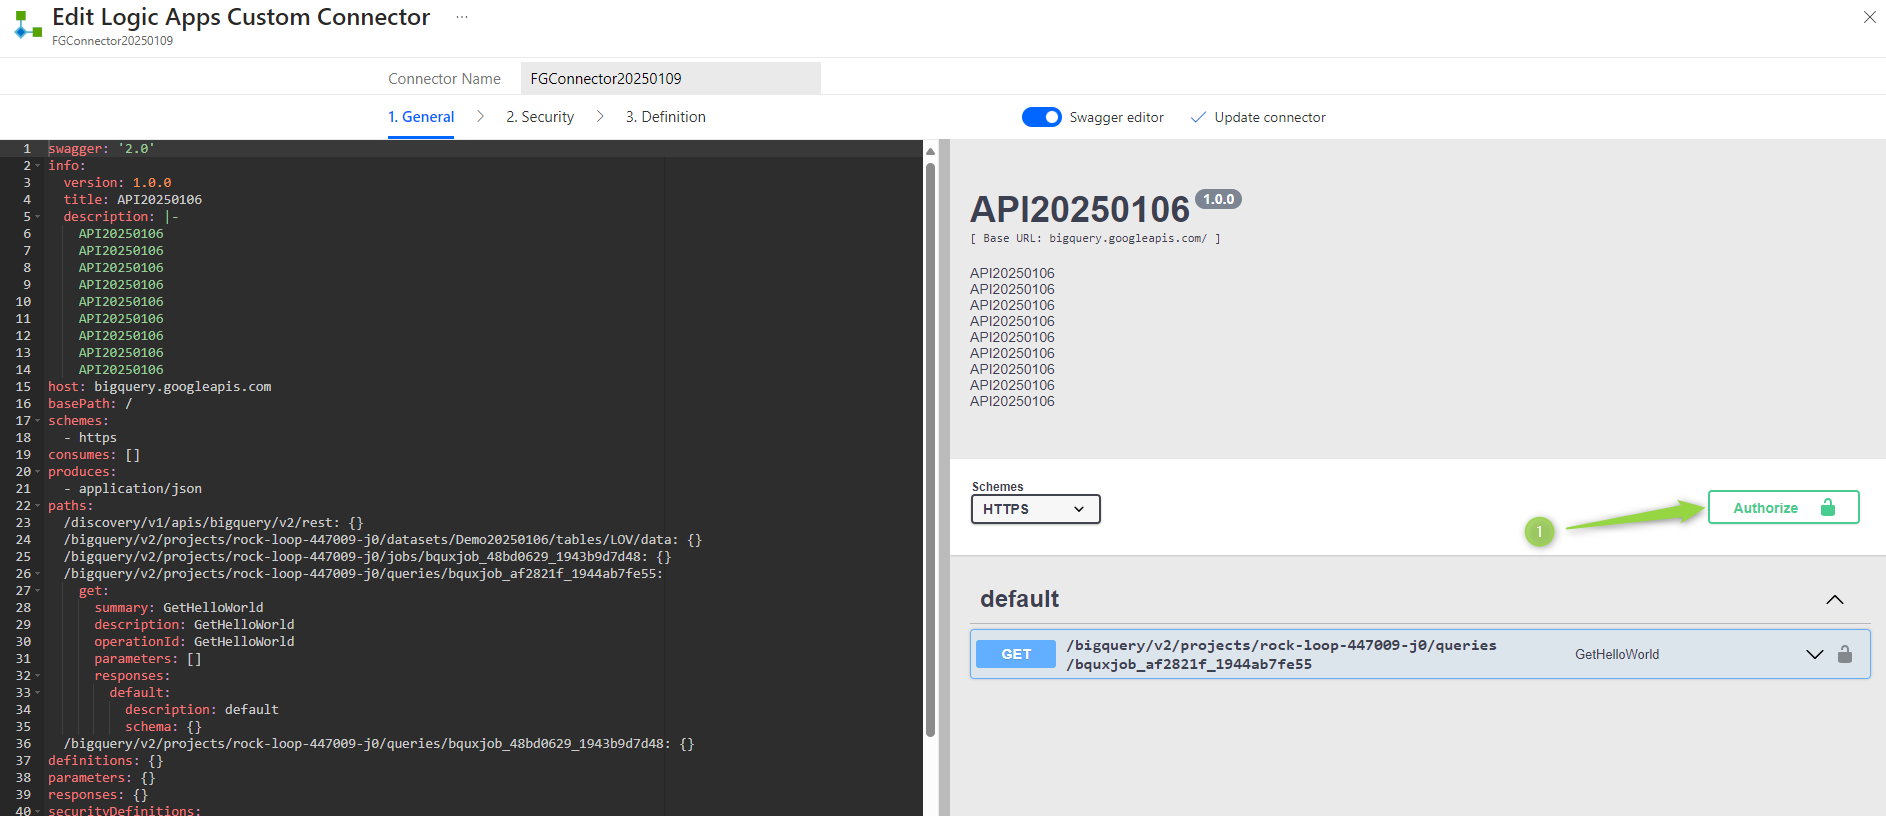
Task: Click the basePath: / line
Action: click(90, 404)
